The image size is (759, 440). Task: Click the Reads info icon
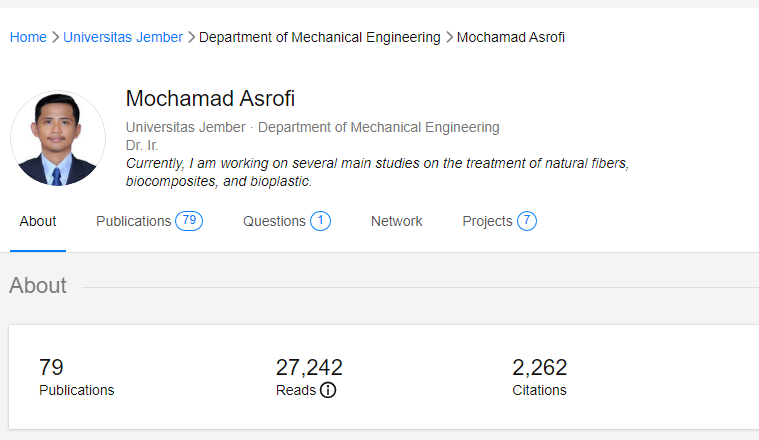328,390
